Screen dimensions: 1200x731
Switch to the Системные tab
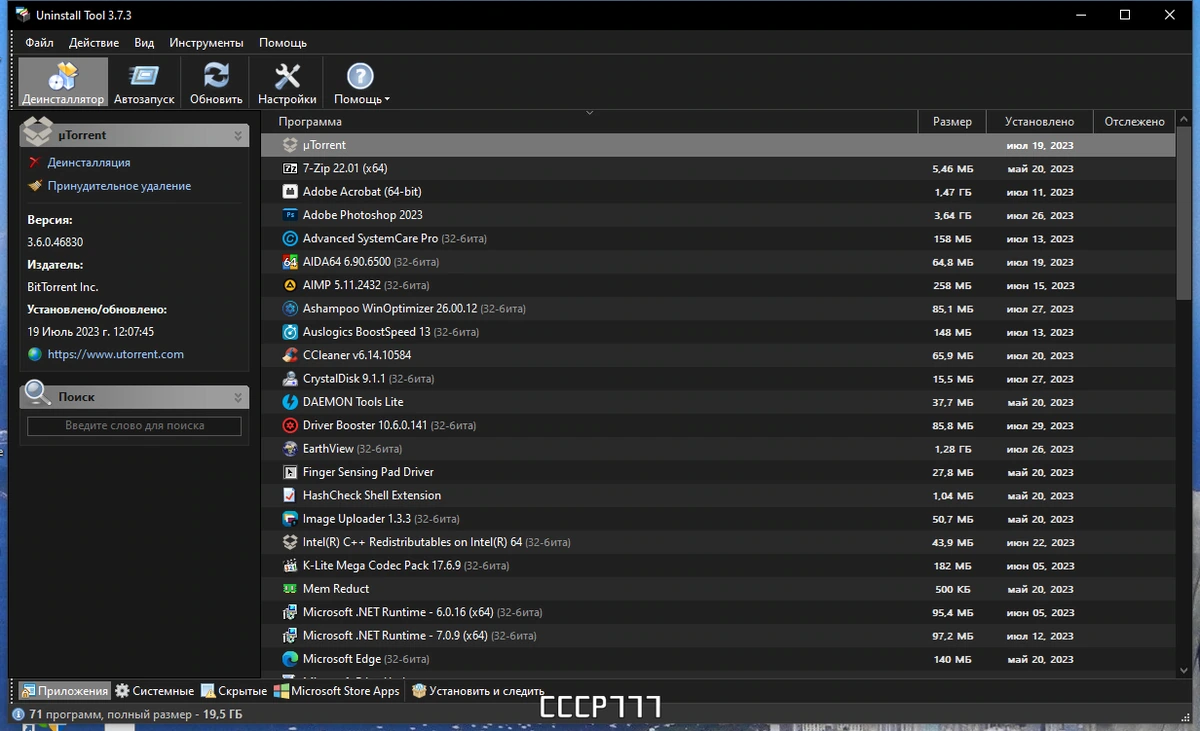(x=154, y=691)
